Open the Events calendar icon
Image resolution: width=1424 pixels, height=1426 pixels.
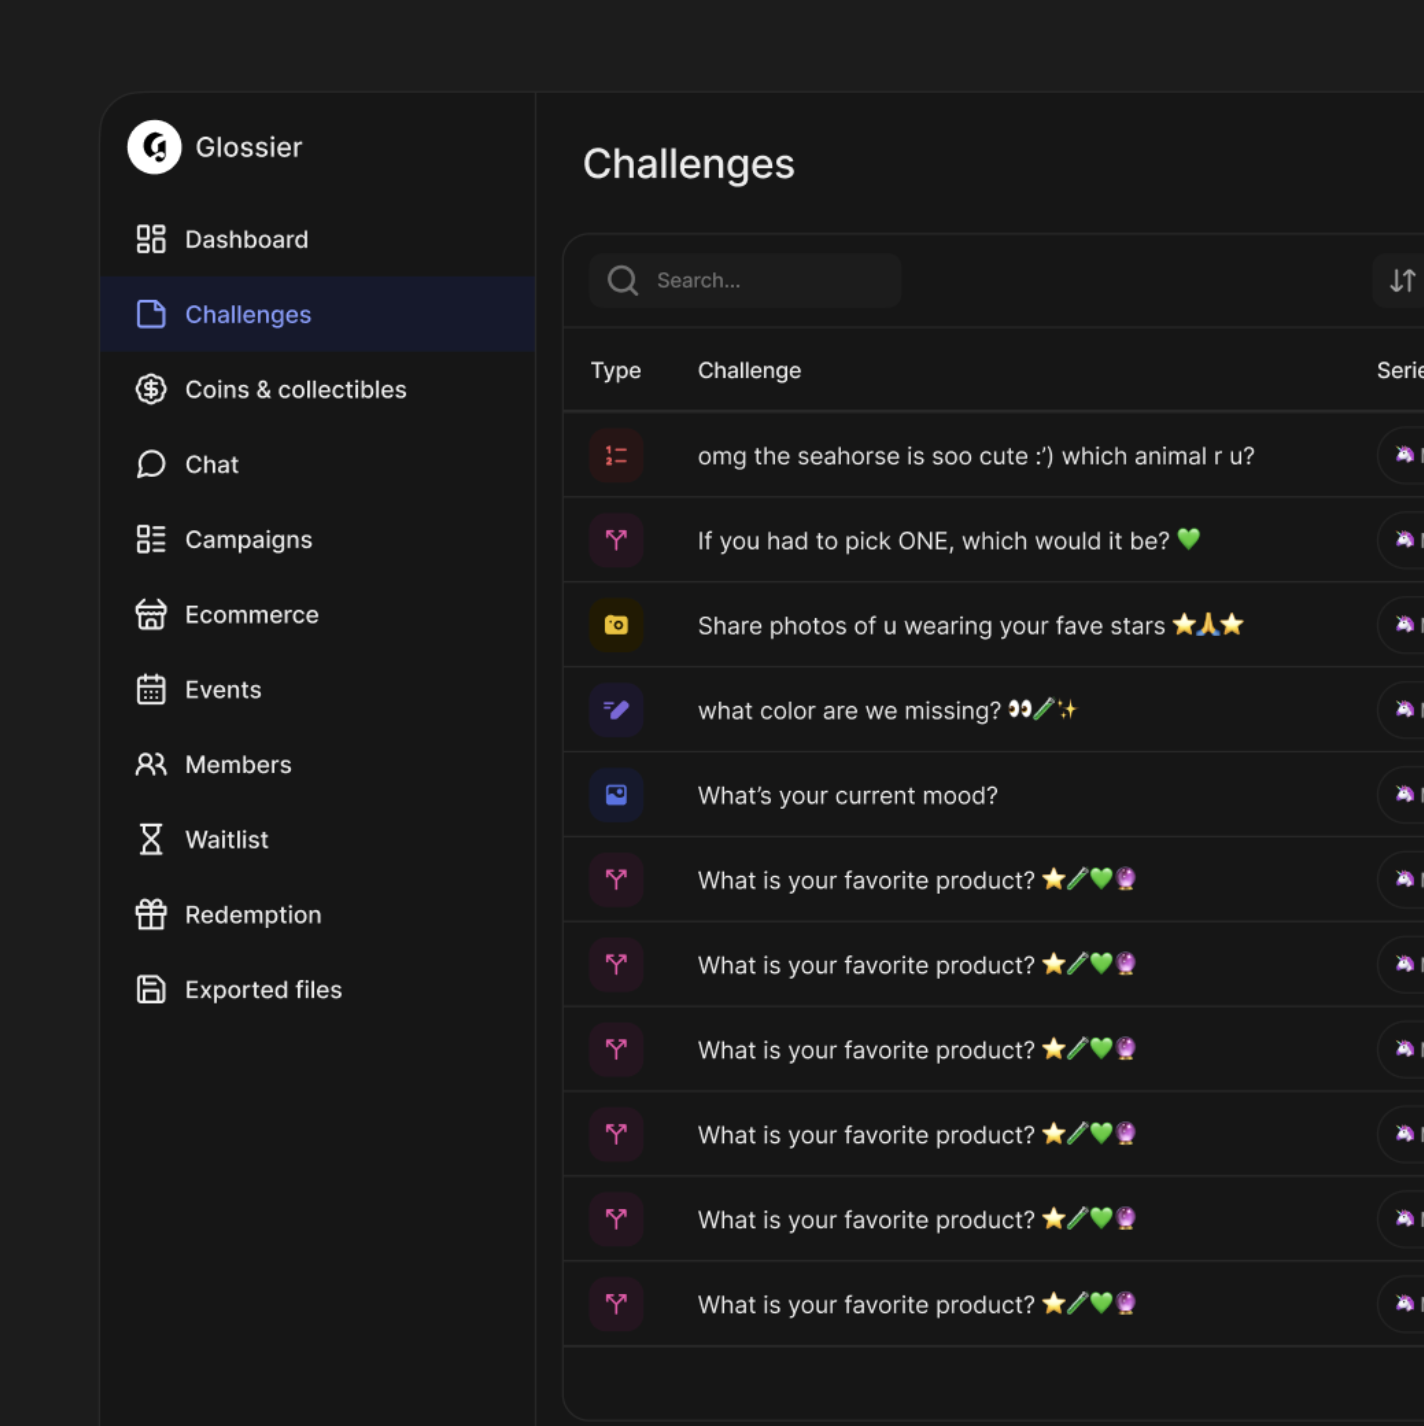[151, 689]
